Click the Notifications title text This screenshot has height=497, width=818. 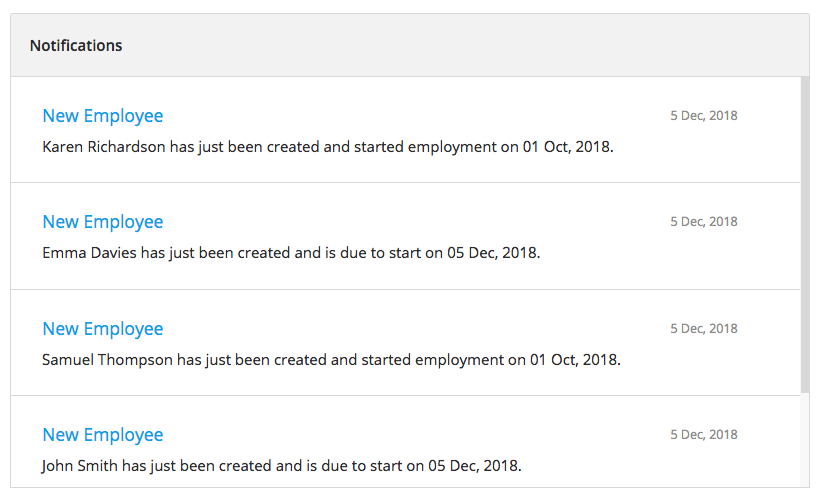[x=76, y=46]
